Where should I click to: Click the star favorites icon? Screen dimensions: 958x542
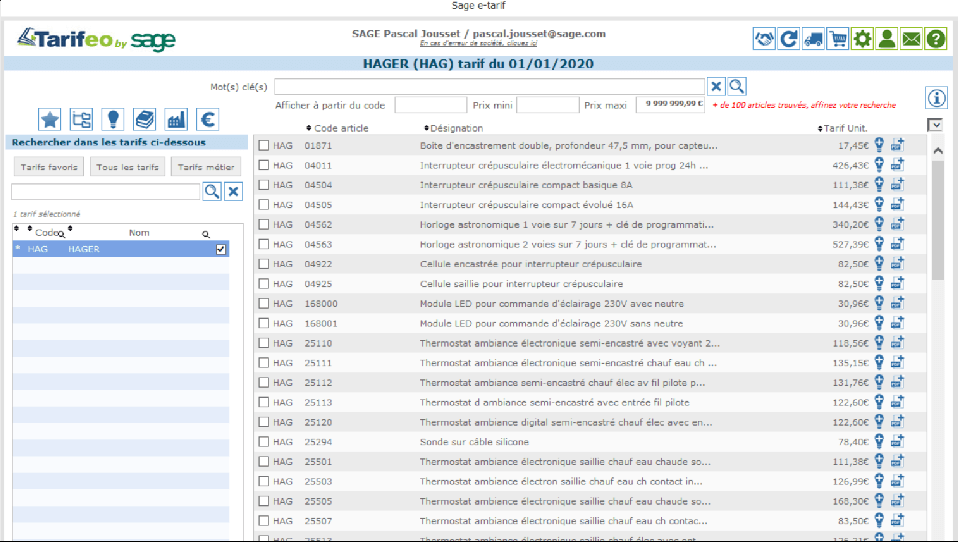click(x=49, y=120)
